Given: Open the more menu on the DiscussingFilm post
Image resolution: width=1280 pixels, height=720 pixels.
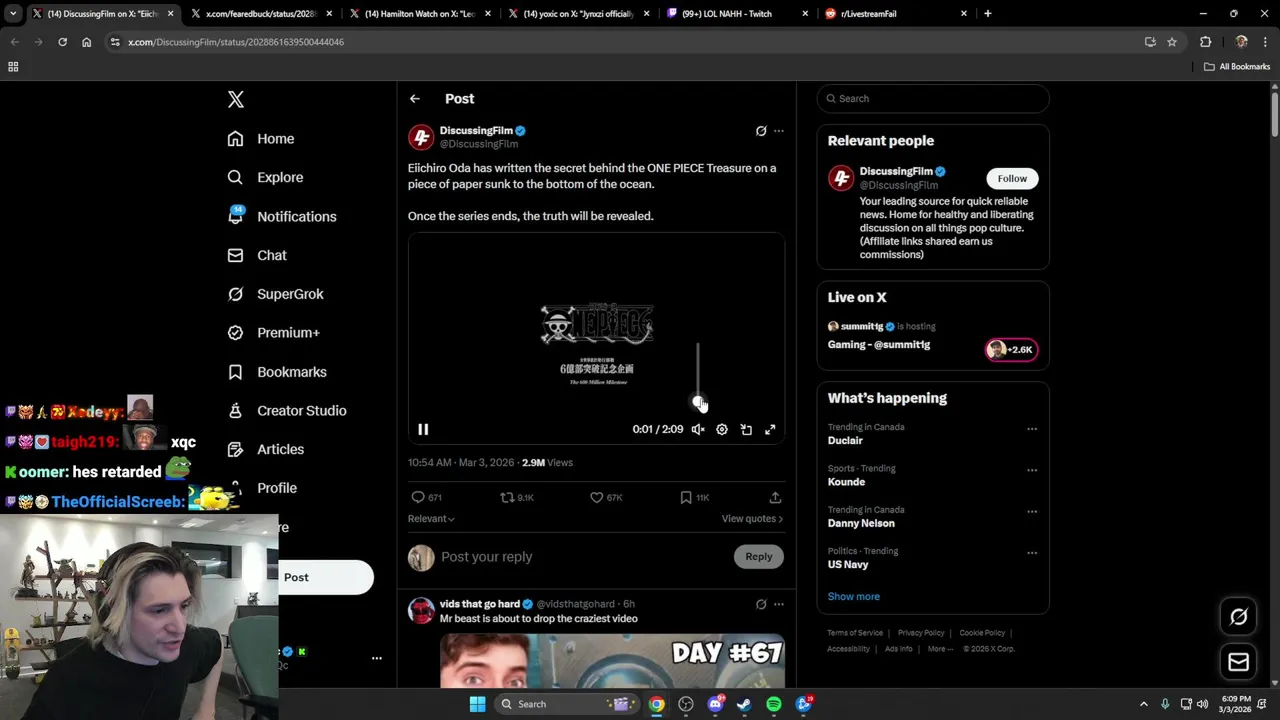Looking at the screenshot, I should 779,131.
